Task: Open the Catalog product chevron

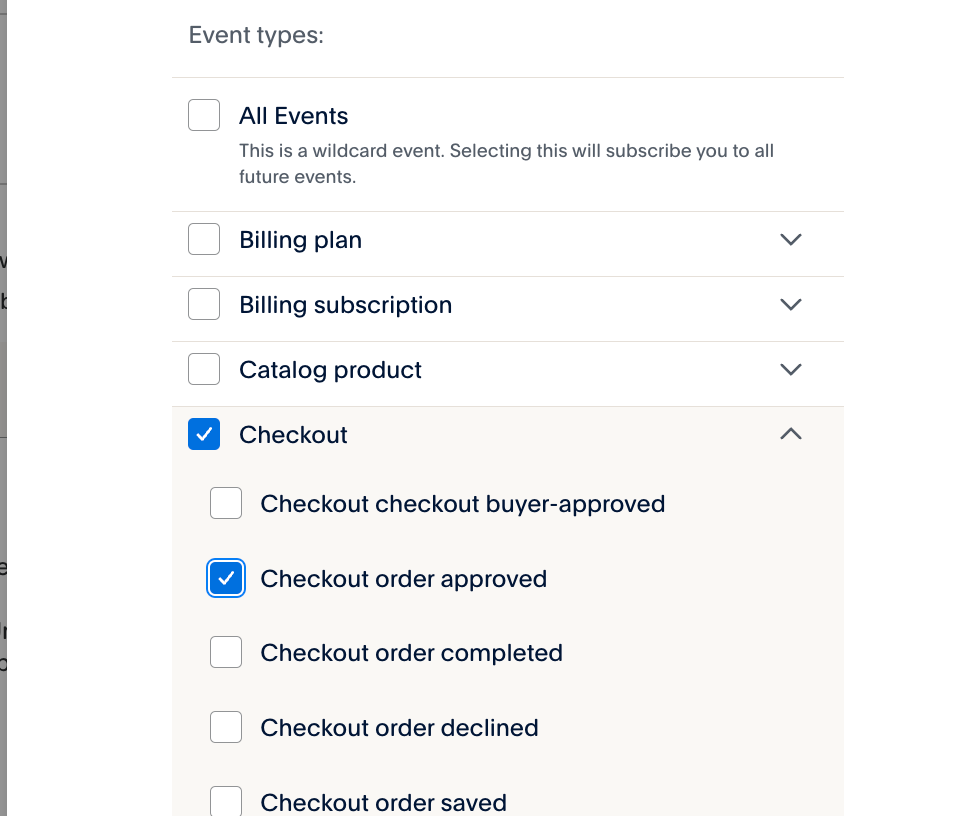Action: click(x=791, y=370)
